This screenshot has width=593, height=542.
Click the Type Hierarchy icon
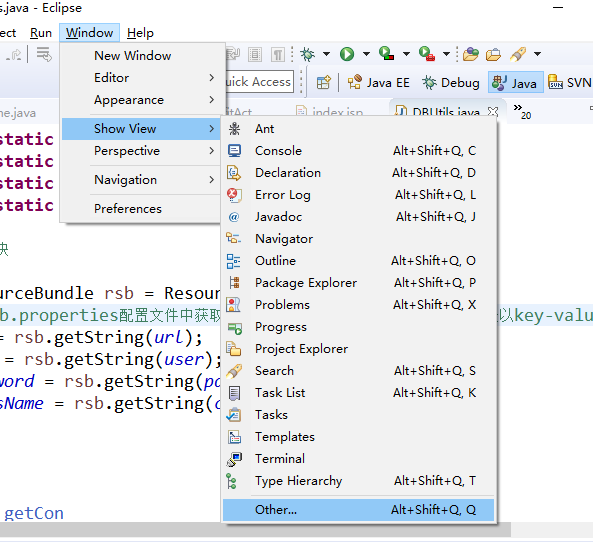(x=231, y=481)
